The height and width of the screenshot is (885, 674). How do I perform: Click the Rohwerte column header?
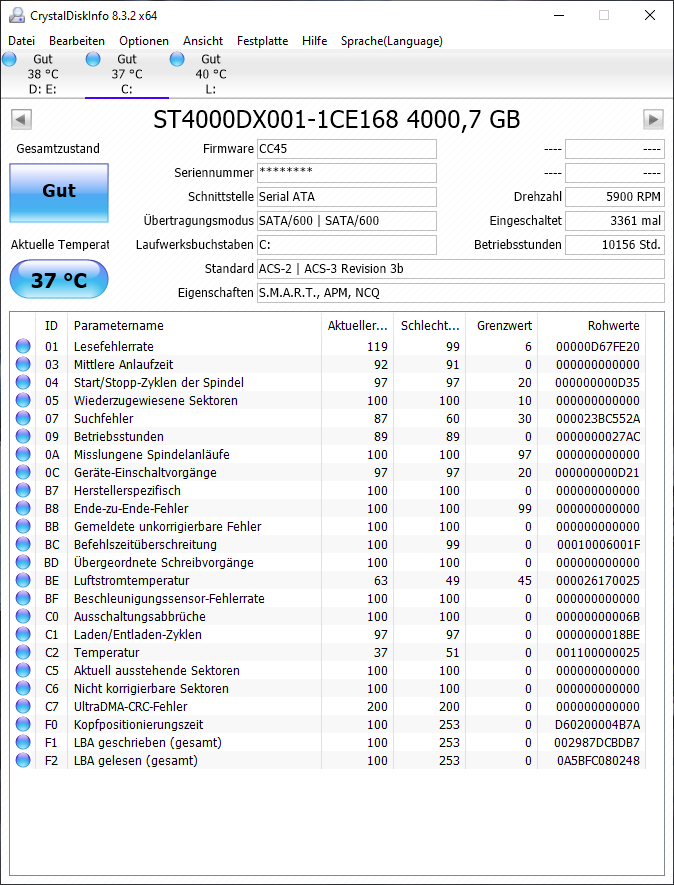591,326
